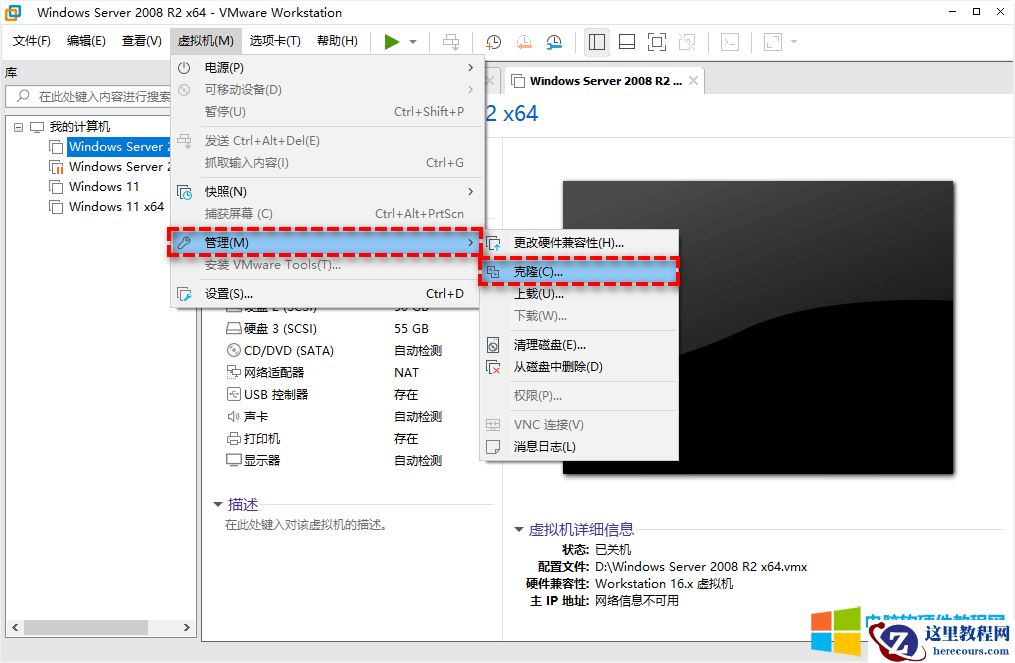
Task: Open the 文件(F) menu
Action: 31,41
